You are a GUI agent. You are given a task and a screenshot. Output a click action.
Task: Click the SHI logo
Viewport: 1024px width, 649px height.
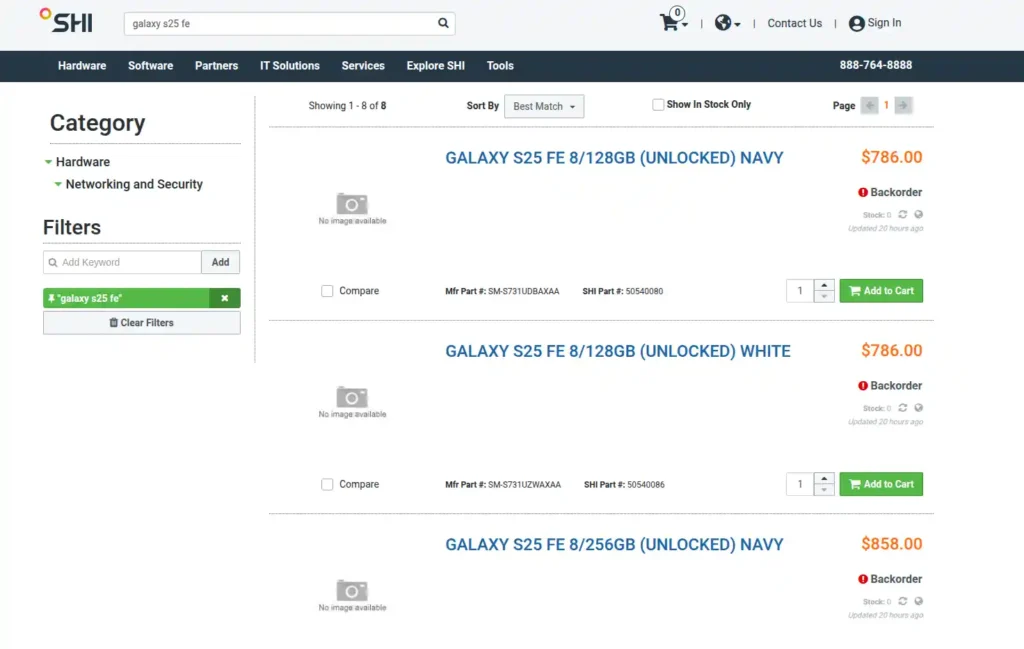[66, 21]
